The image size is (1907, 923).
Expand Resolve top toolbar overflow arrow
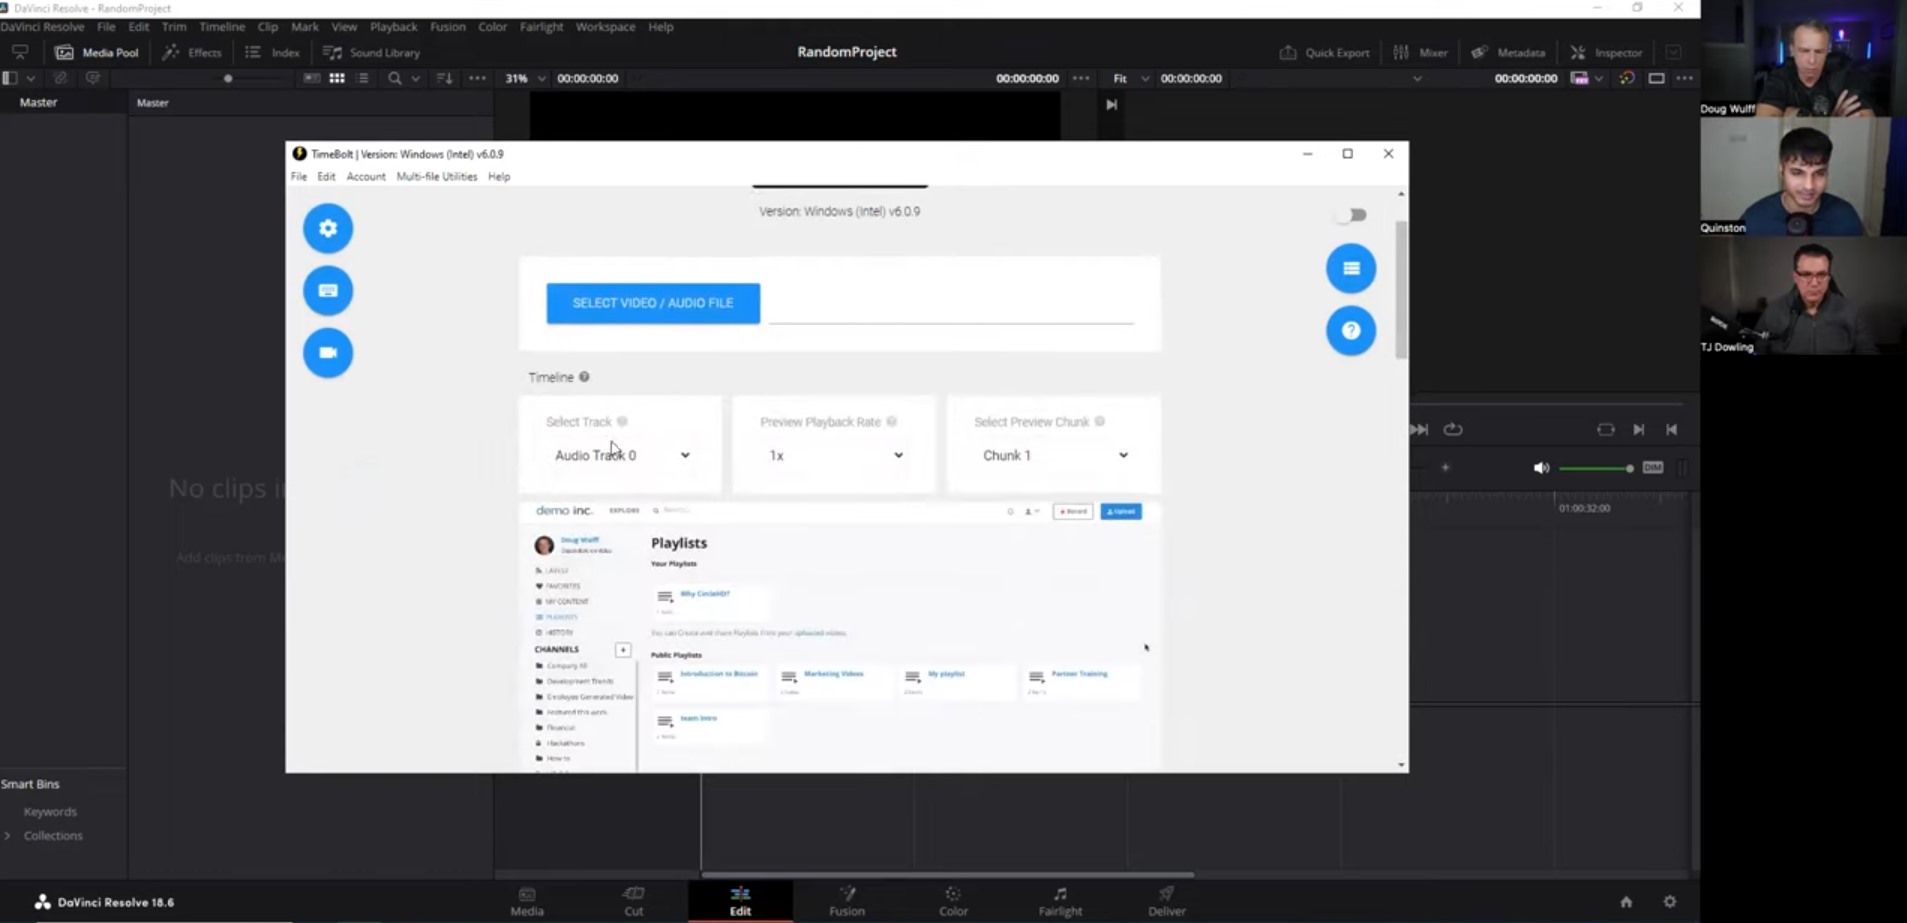click(x=1673, y=52)
